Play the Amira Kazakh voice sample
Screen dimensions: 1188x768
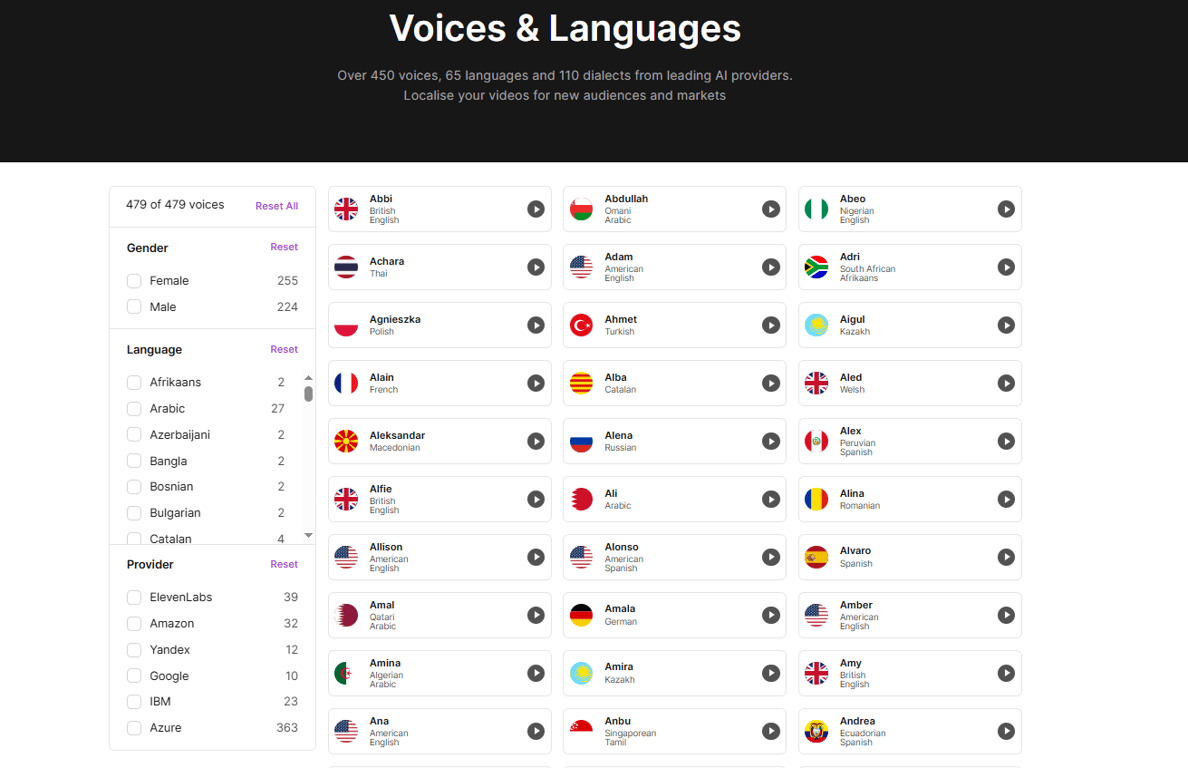click(771, 673)
